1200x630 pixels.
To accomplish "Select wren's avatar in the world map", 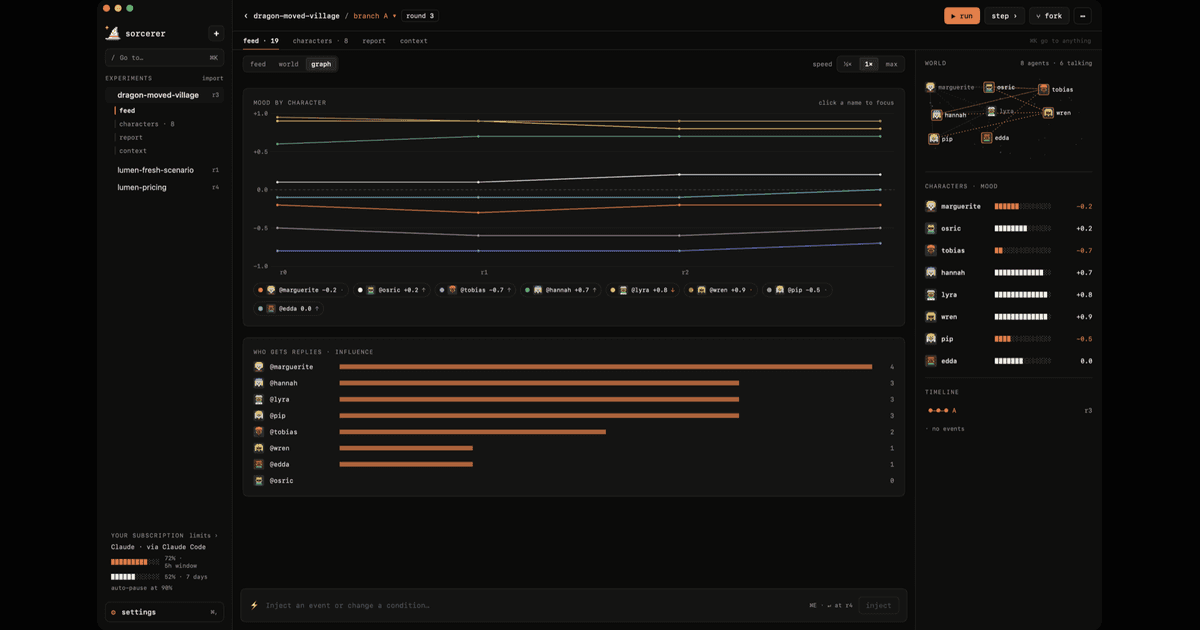I will [1048, 113].
